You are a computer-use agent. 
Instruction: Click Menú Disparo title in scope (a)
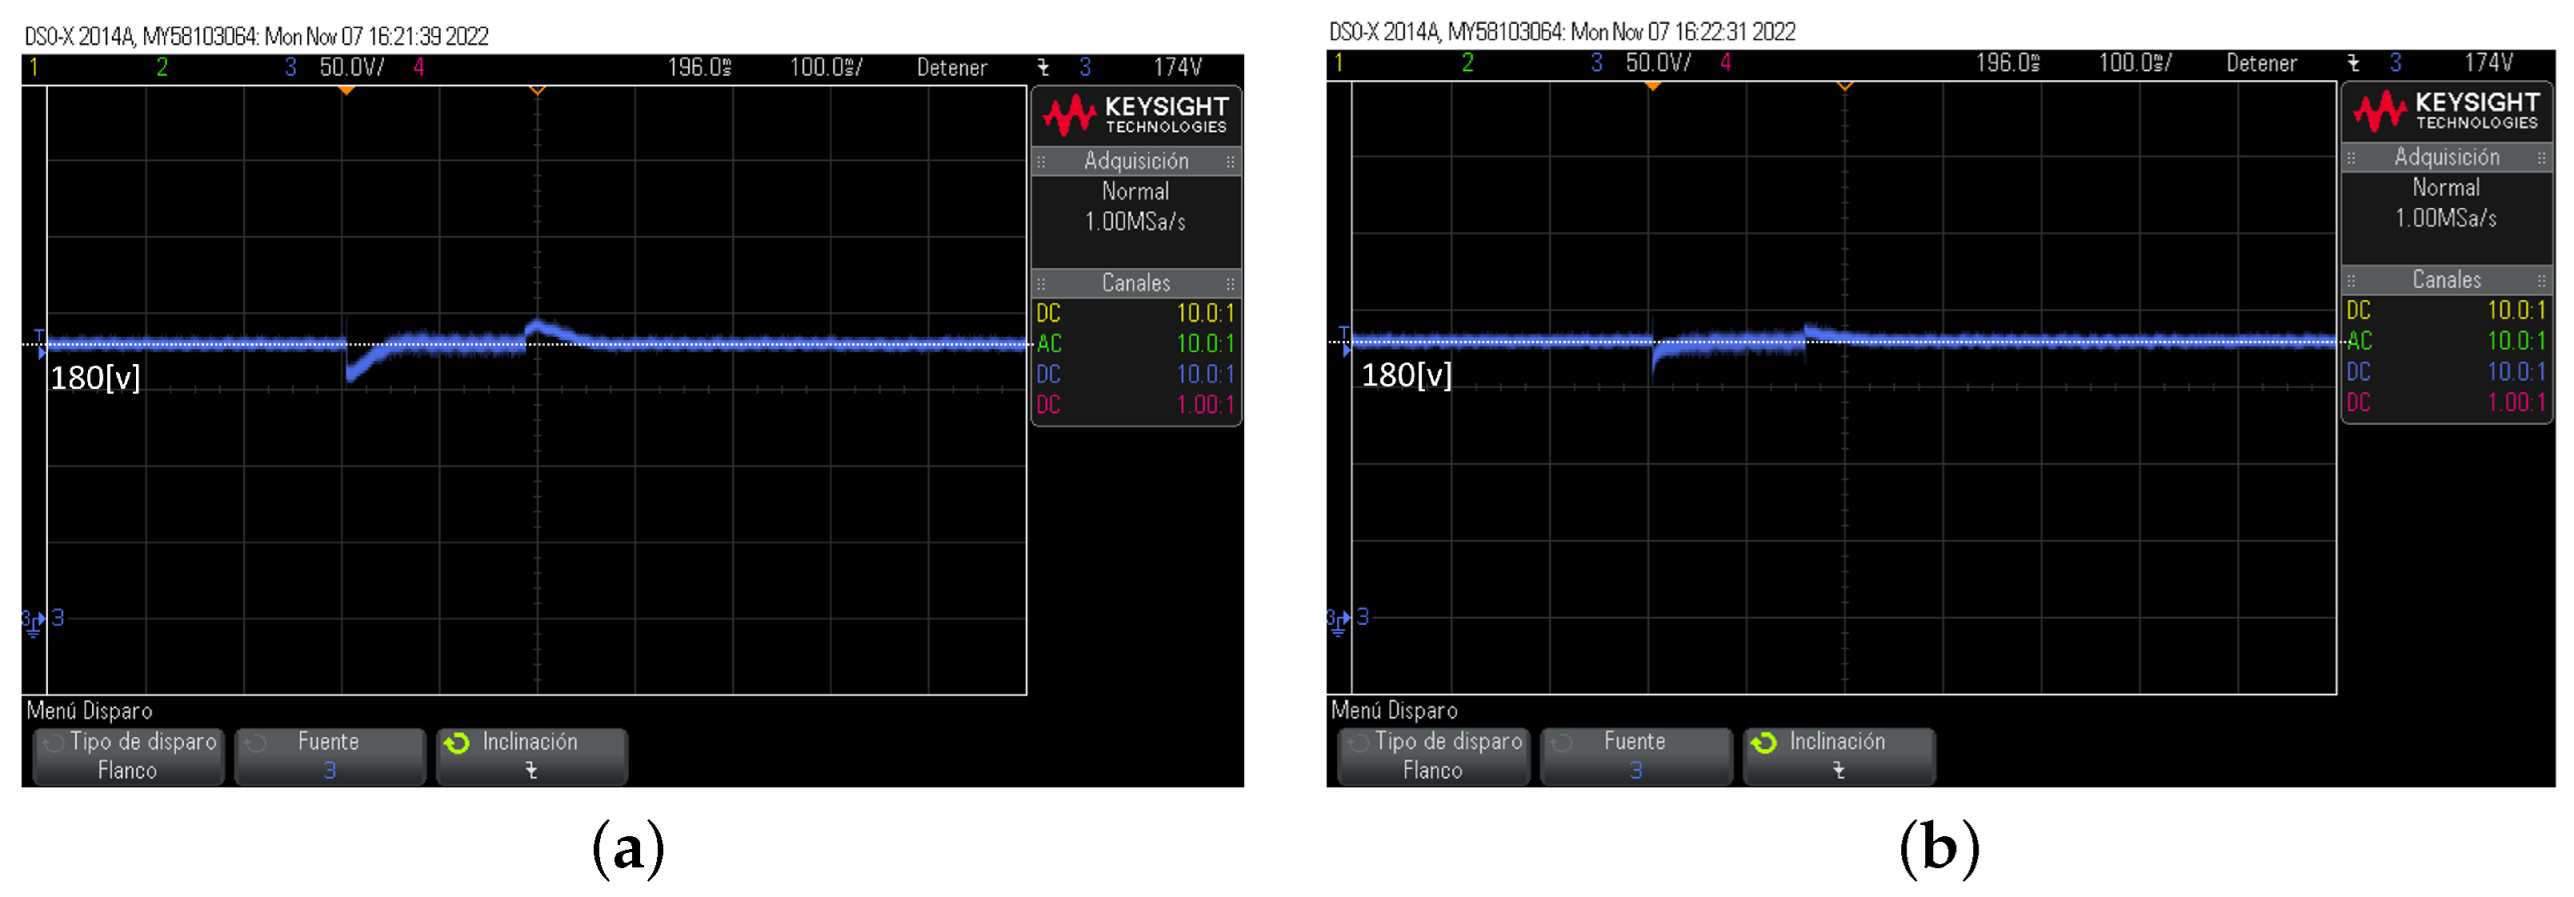point(90,711)
